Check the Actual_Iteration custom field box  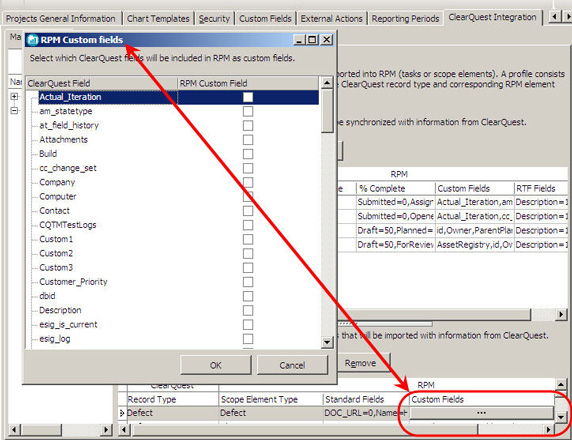click(x=248, y=97)
